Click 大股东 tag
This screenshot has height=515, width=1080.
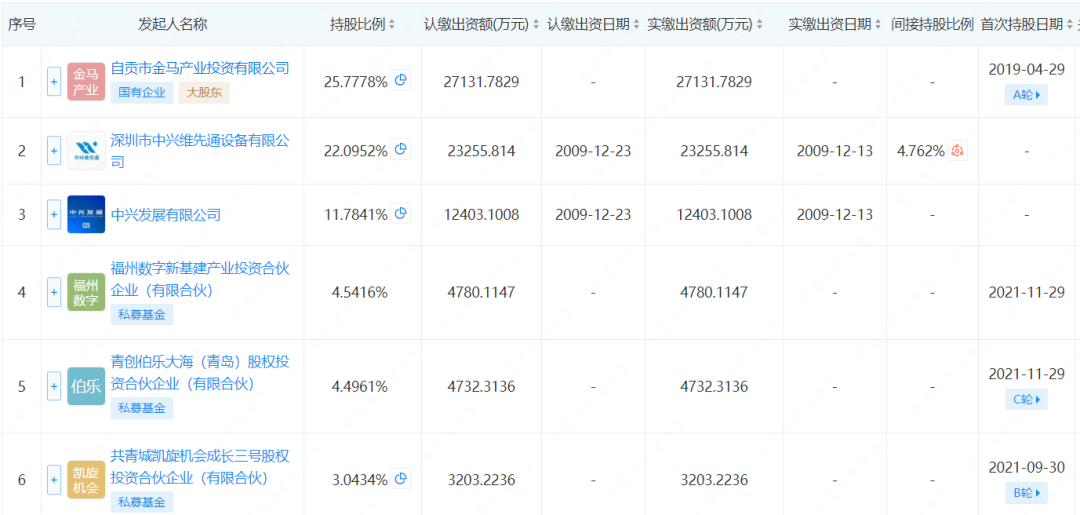[205, 92]
